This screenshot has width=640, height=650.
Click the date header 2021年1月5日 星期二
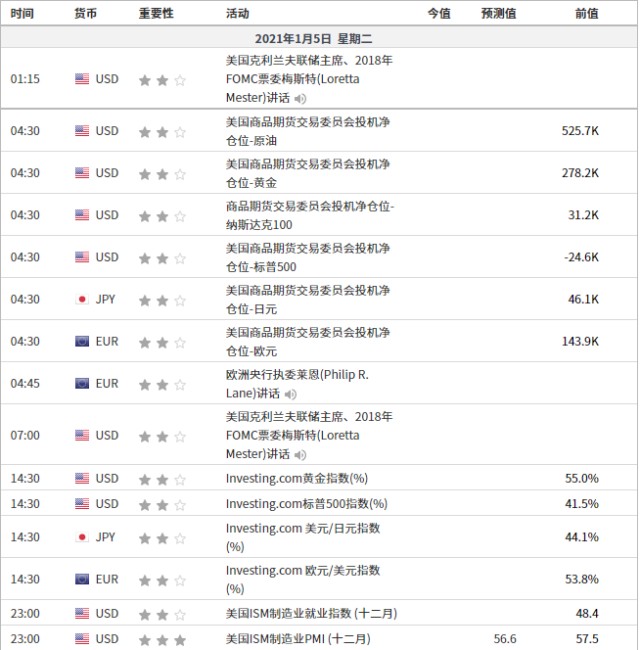pos(313,39)
